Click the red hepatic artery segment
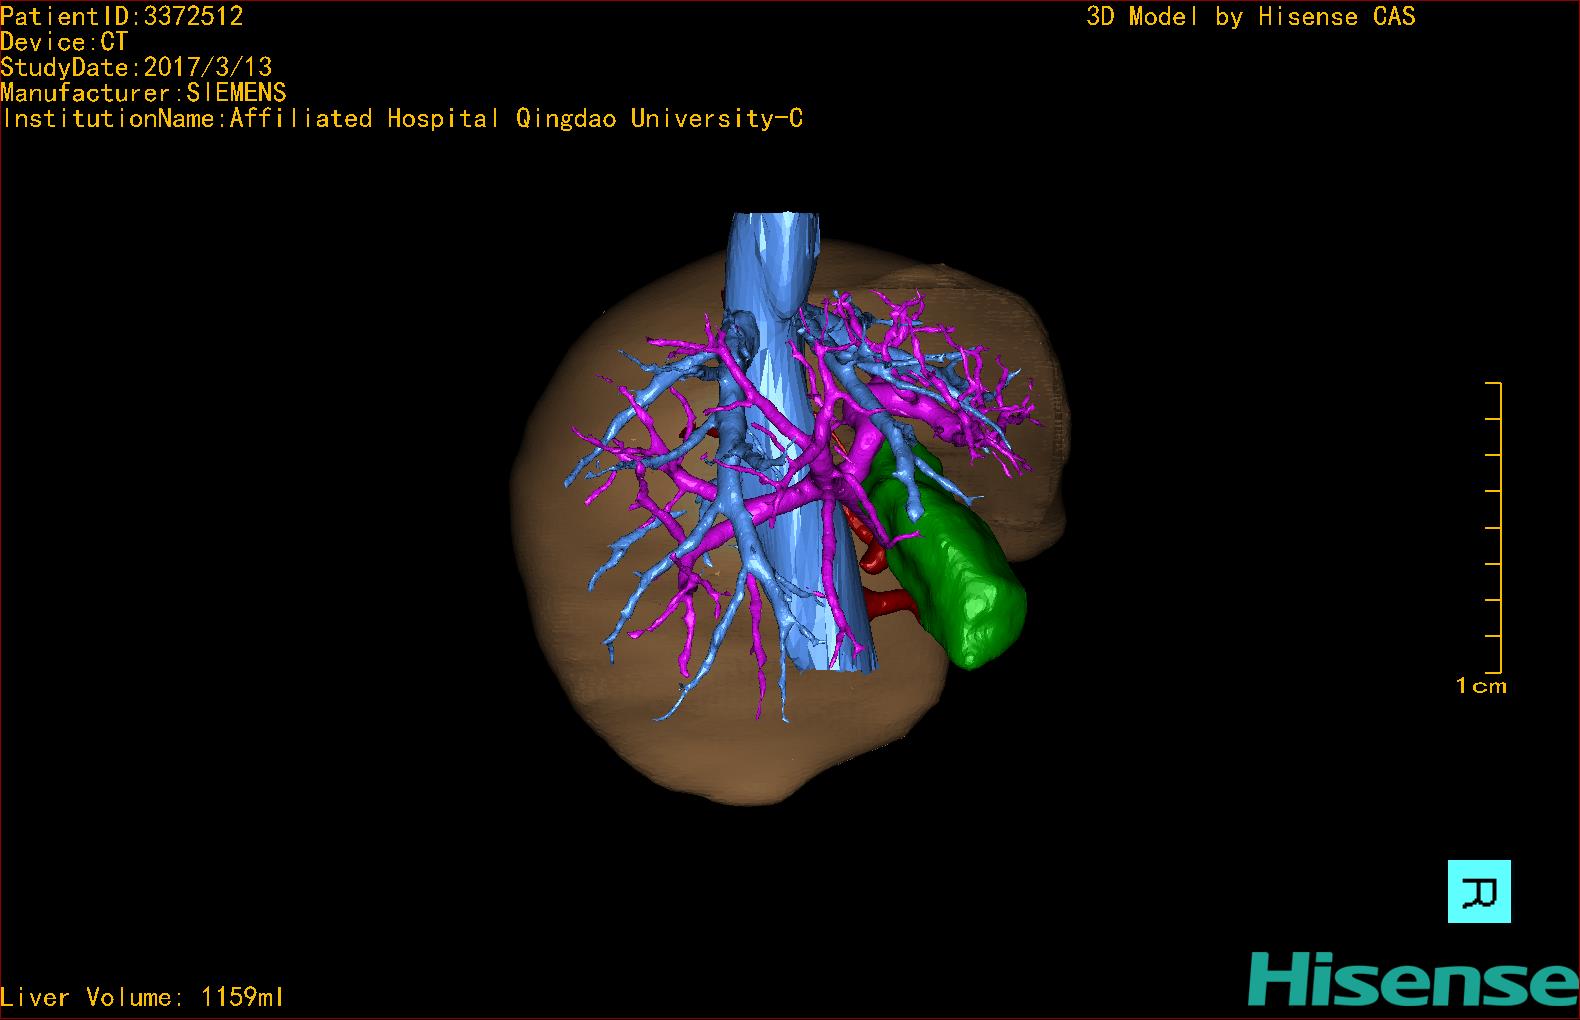 [890, 602]
